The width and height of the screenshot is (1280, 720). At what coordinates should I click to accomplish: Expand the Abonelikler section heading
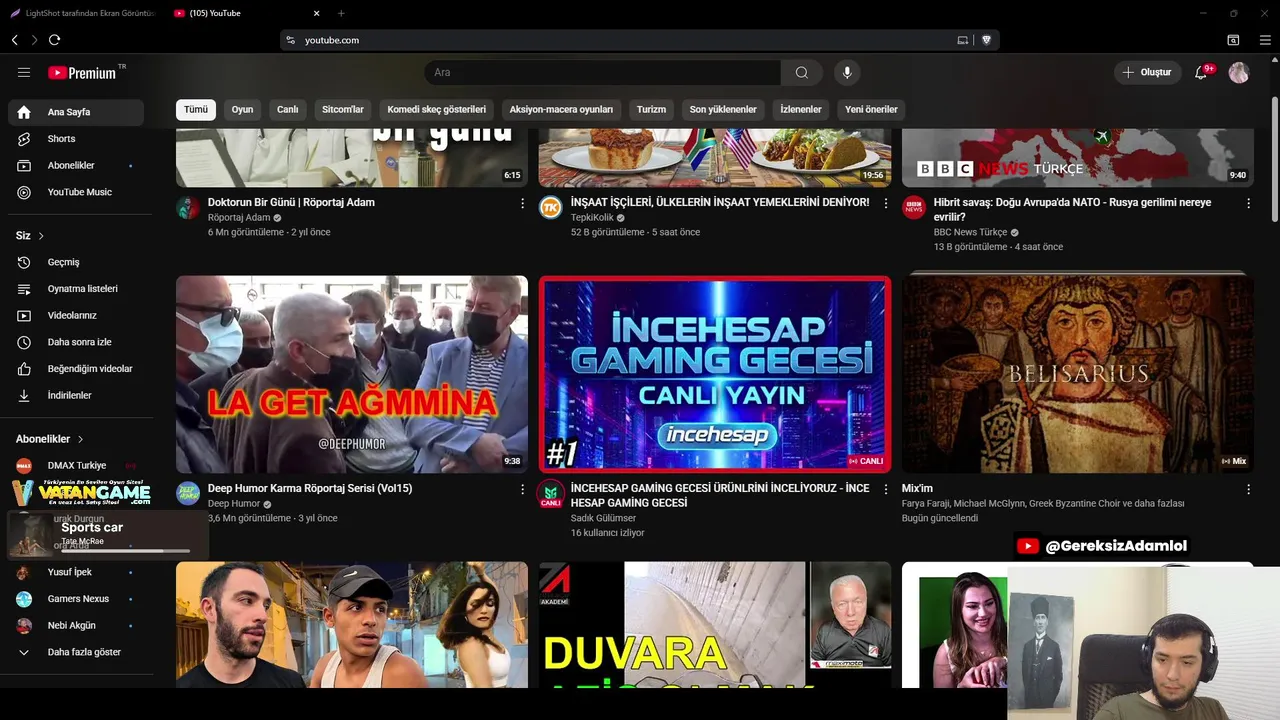click(x=50, y=439)
